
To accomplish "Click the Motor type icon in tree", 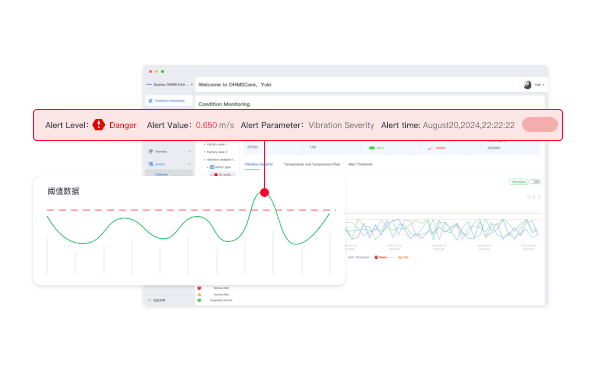I will 212,167.
